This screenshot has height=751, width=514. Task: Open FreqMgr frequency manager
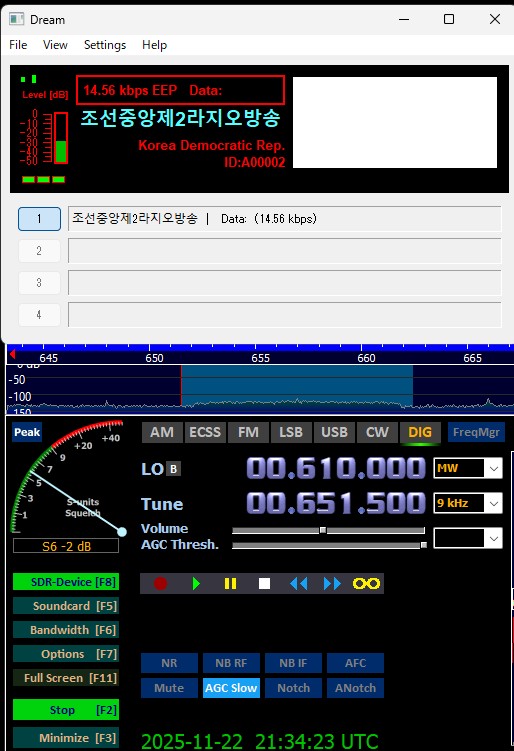(476, 432)
